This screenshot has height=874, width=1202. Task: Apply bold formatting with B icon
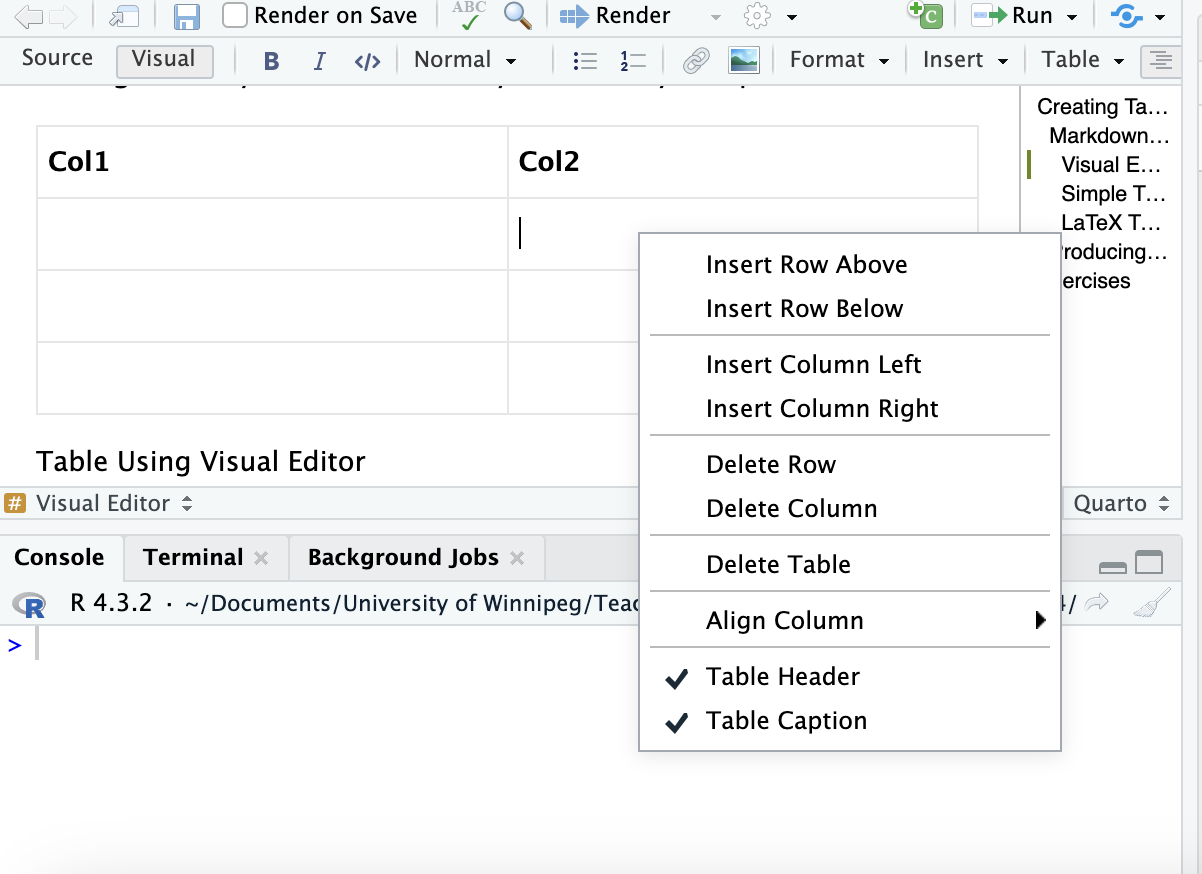click(271, 61)
